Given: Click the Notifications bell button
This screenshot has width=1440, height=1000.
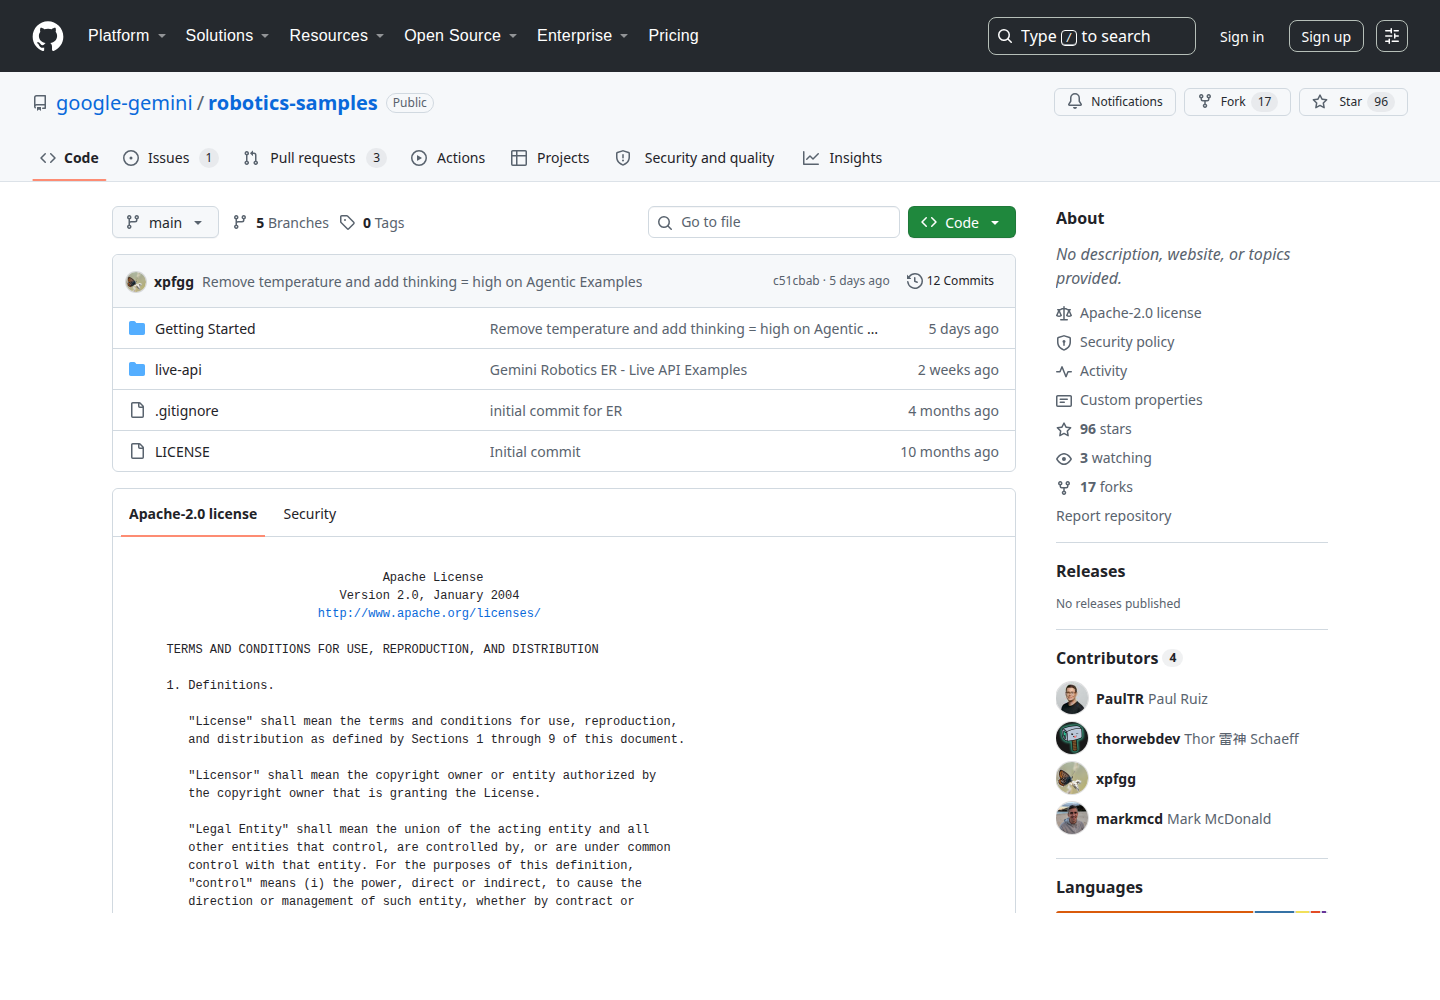Looking at the screenshot, I should click(x=1115, y=102).
